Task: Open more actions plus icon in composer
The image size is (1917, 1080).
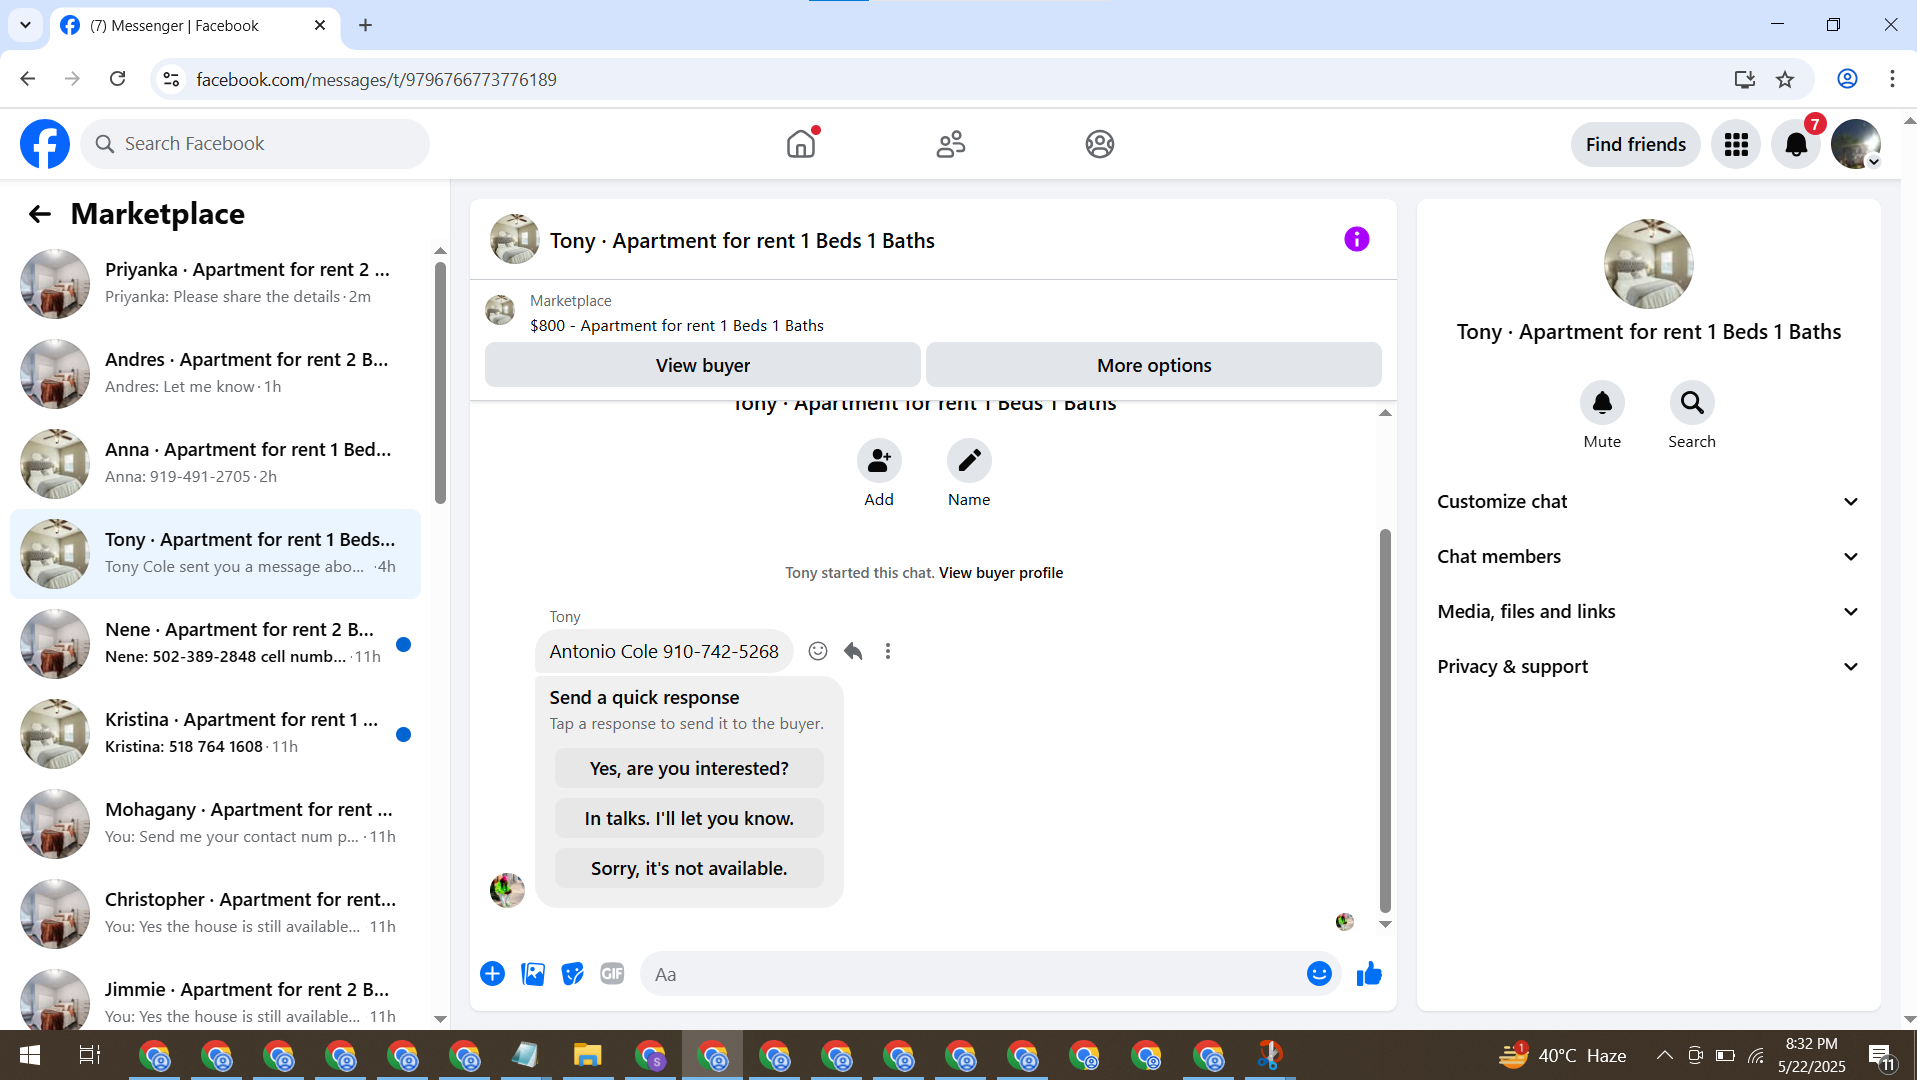Action: pos(492,974)
